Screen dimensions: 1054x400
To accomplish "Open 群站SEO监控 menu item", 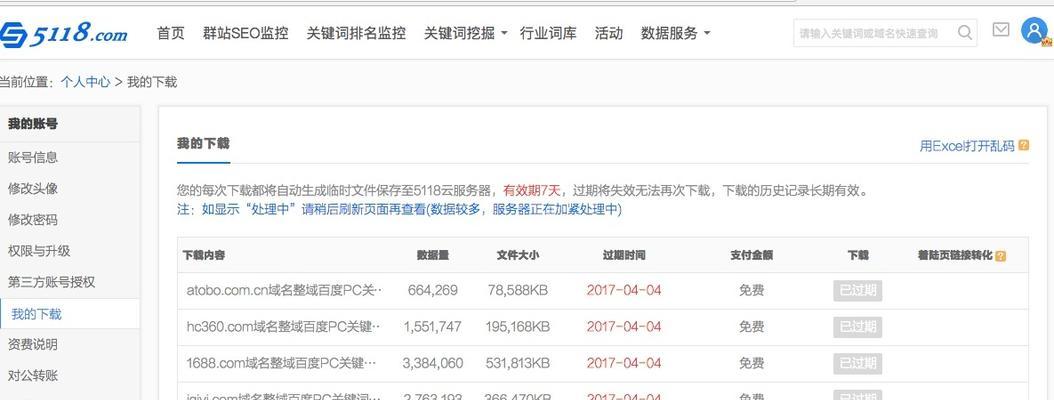I will coord(246,33).
